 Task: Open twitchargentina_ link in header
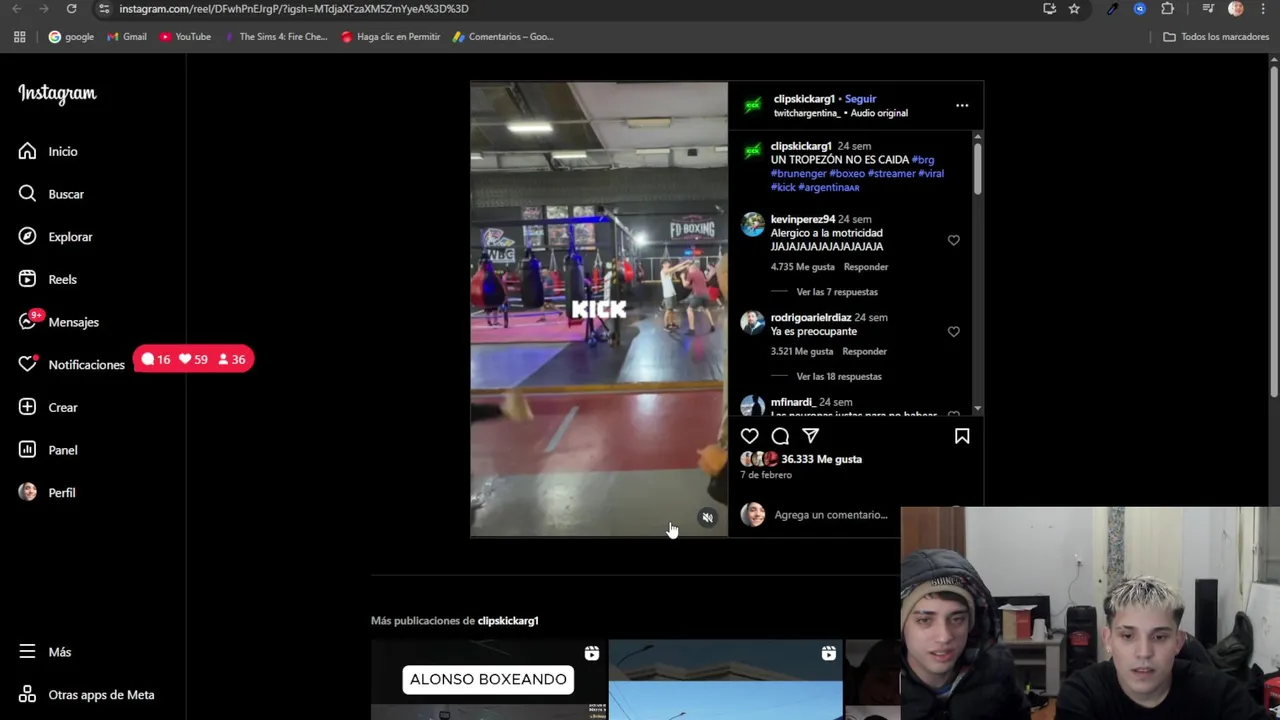coord(807,113)
